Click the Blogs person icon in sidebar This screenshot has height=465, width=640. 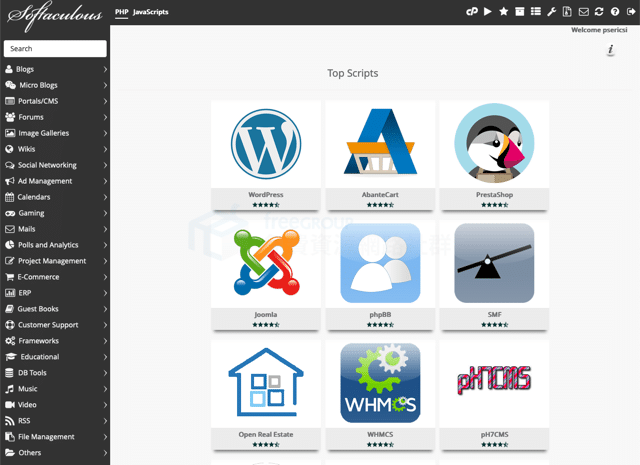tap(9, 69)
